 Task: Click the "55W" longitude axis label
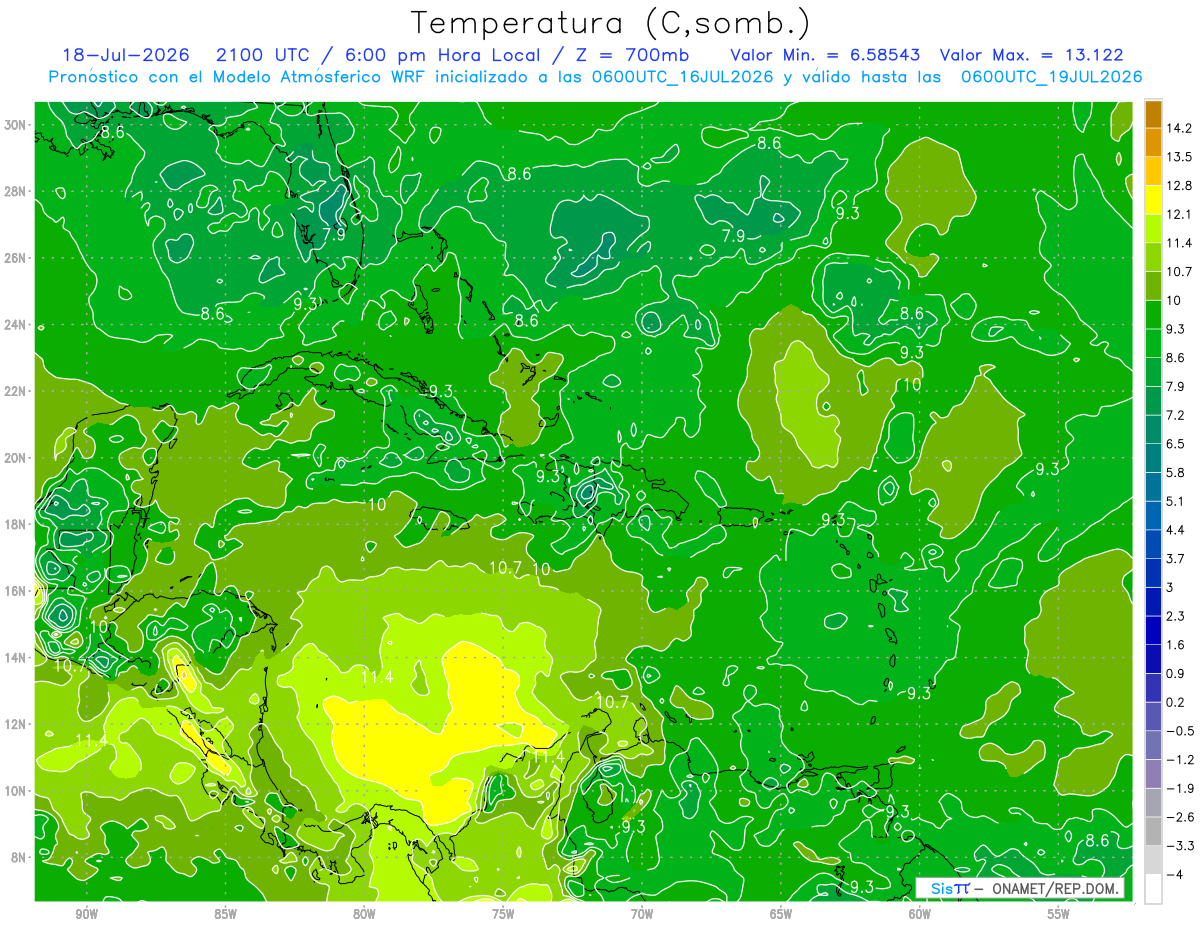pos(1059,914)
